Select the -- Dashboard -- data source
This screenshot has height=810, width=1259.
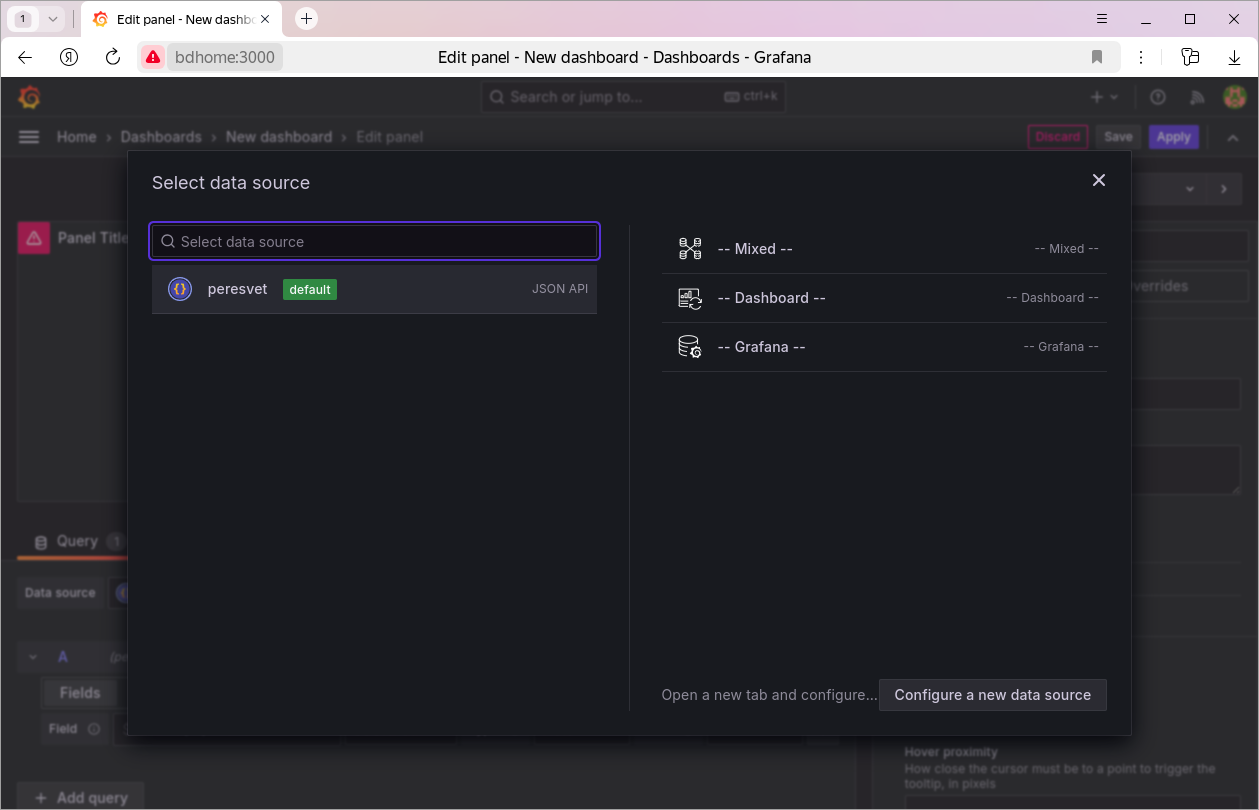pyautogui.click(x=884, y=298)
